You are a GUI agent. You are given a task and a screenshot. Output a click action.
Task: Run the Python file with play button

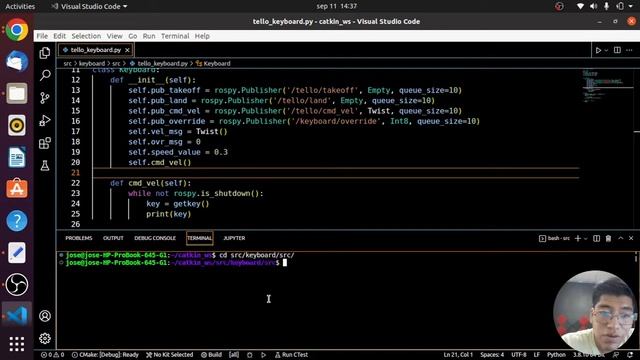pyautogui.click(x=598, y=50)
